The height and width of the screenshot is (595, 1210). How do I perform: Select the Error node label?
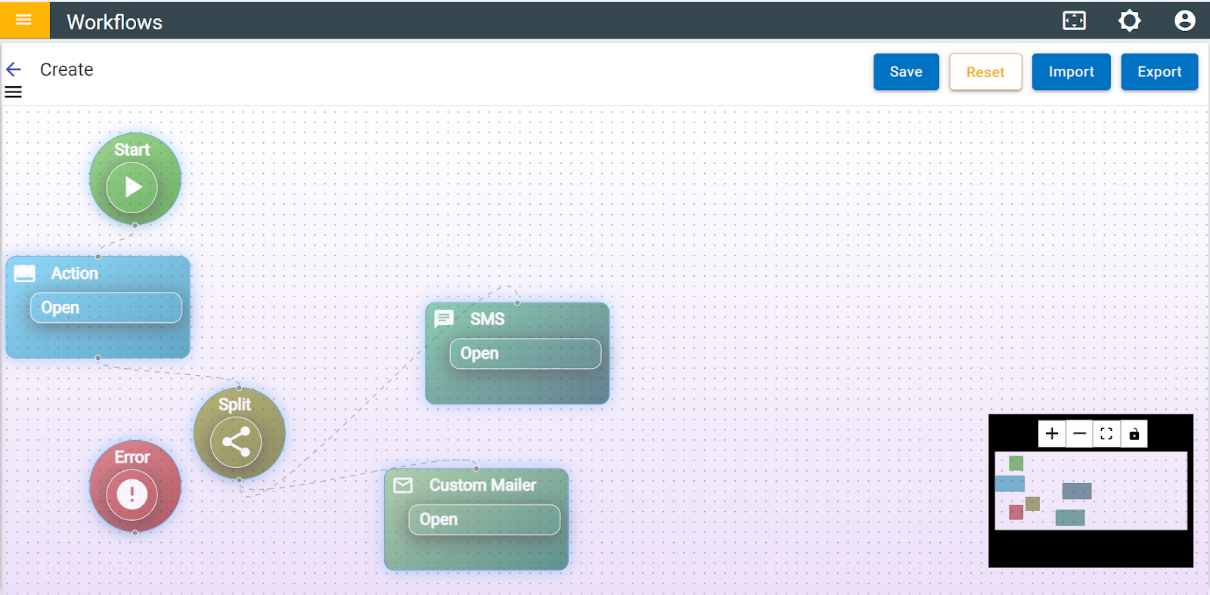click(x=132, y=457)
